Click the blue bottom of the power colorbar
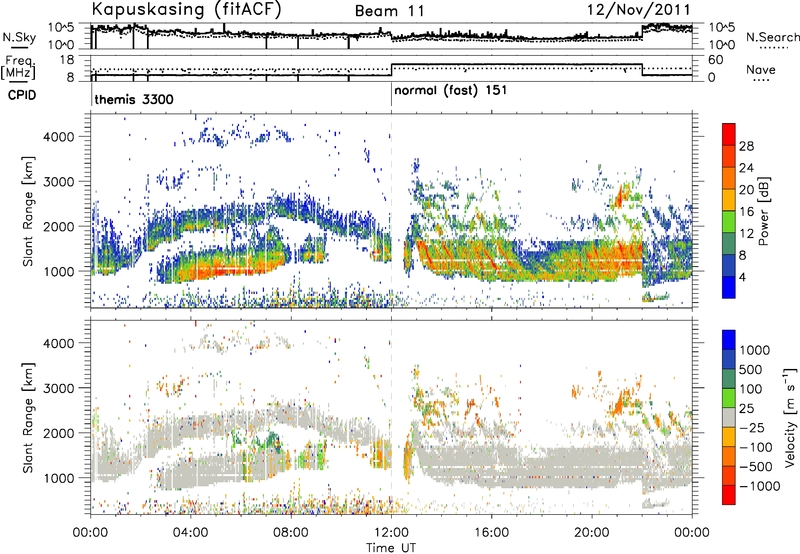800x554 pixels. point(729,288)
